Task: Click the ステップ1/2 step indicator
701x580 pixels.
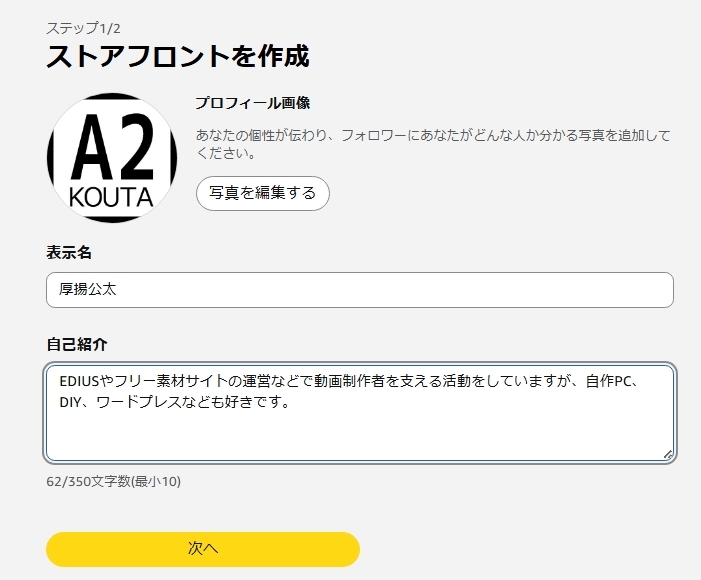Action: [x=84, y=29]
